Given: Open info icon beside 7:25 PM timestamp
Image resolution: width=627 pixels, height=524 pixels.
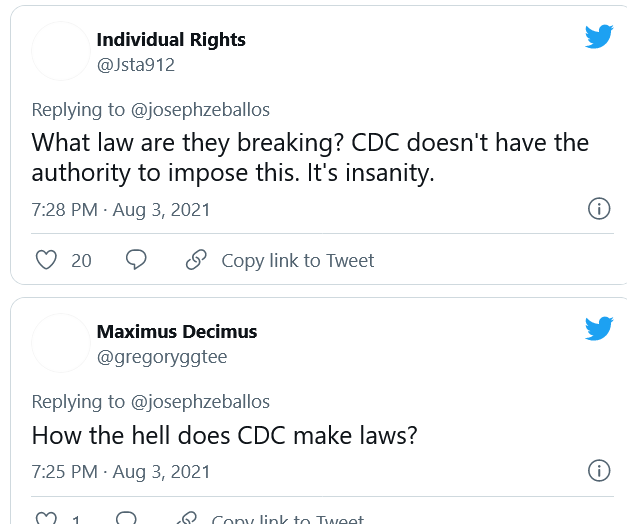Looking at the screenshot, I should (x=599, y=470).
